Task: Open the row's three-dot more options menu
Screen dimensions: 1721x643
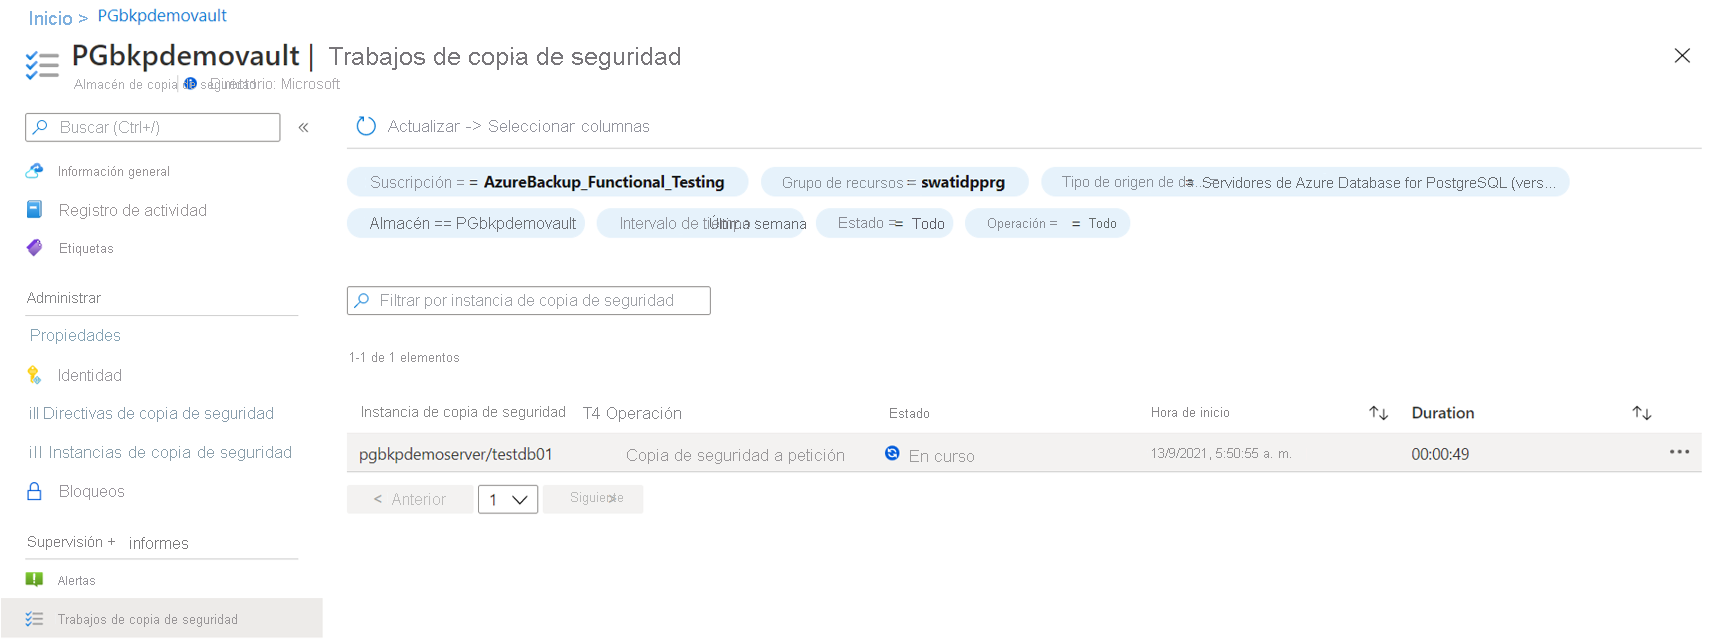Action: [x=1679, y=452]
